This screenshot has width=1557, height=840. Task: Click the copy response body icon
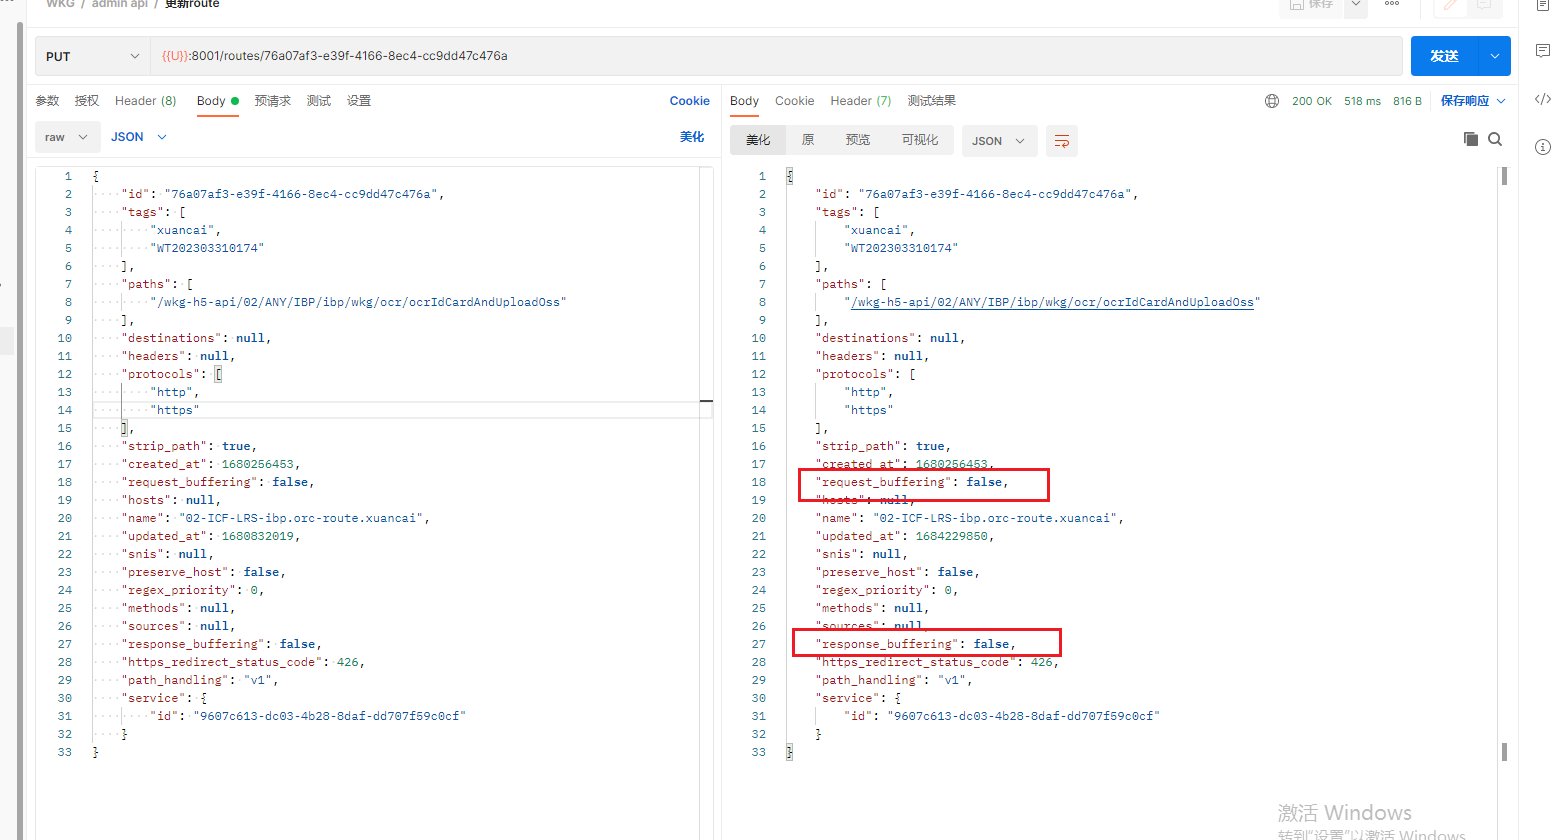click(1470, 139)
